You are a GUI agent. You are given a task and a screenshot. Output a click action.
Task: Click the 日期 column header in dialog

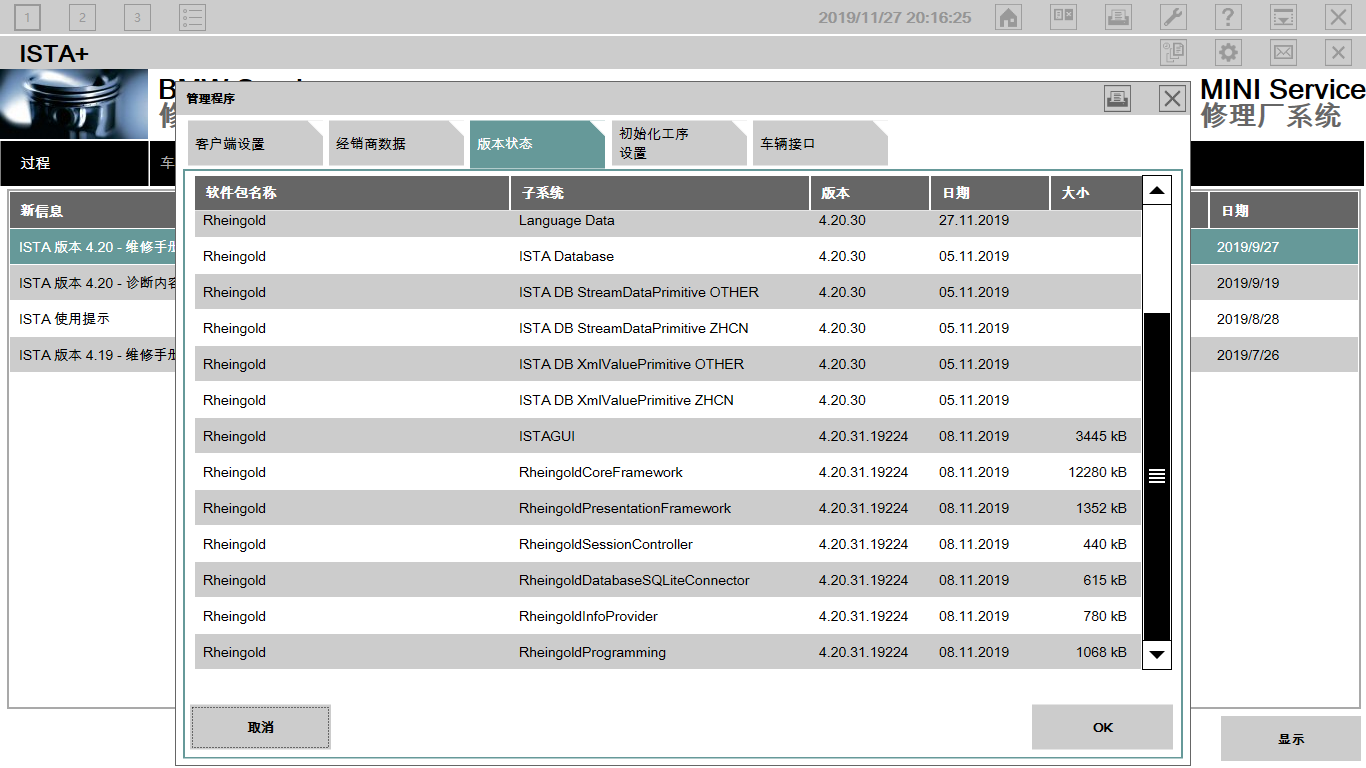pos(990,193)
